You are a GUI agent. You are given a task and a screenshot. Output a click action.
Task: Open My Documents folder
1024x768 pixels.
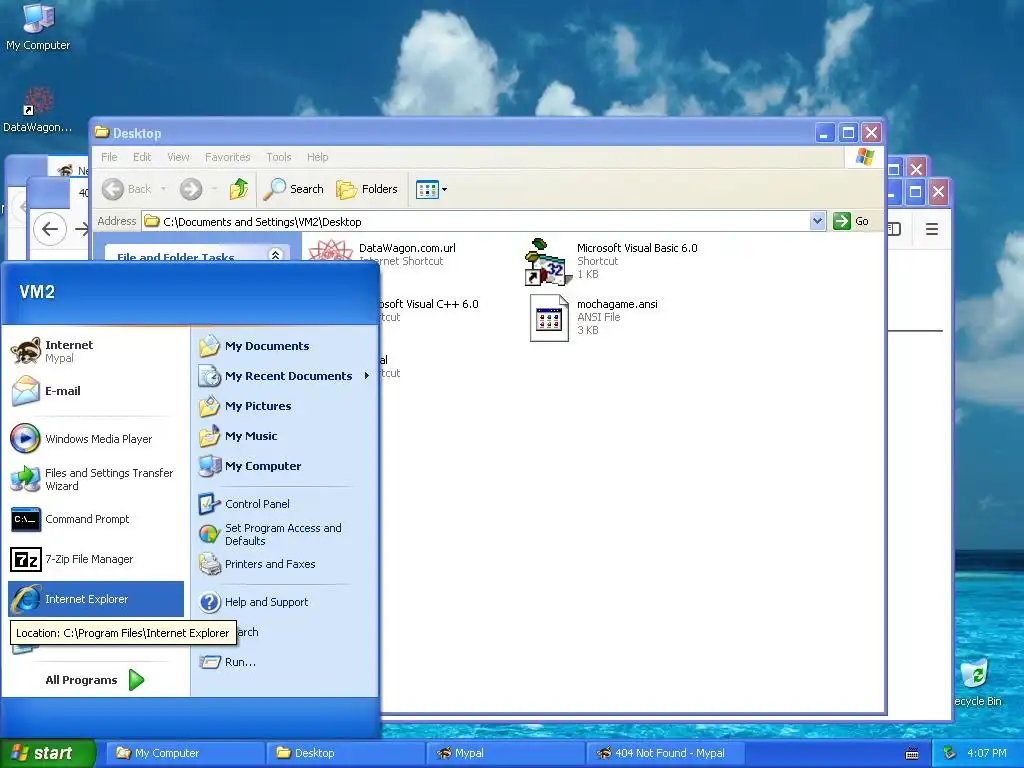(x=285, y=346)
